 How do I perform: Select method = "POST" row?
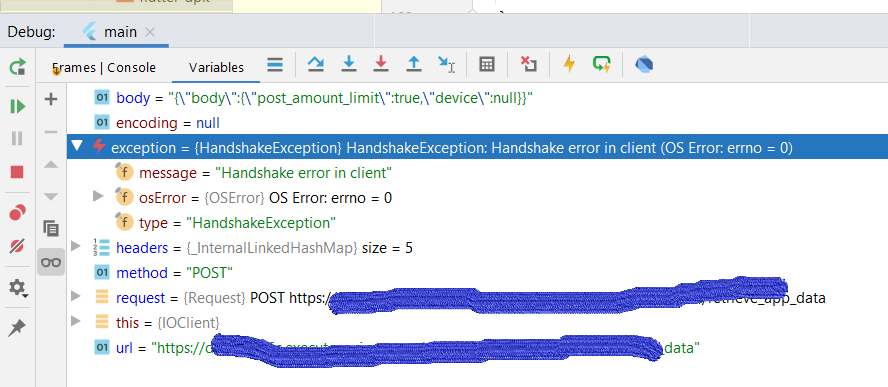pos(477,273)
